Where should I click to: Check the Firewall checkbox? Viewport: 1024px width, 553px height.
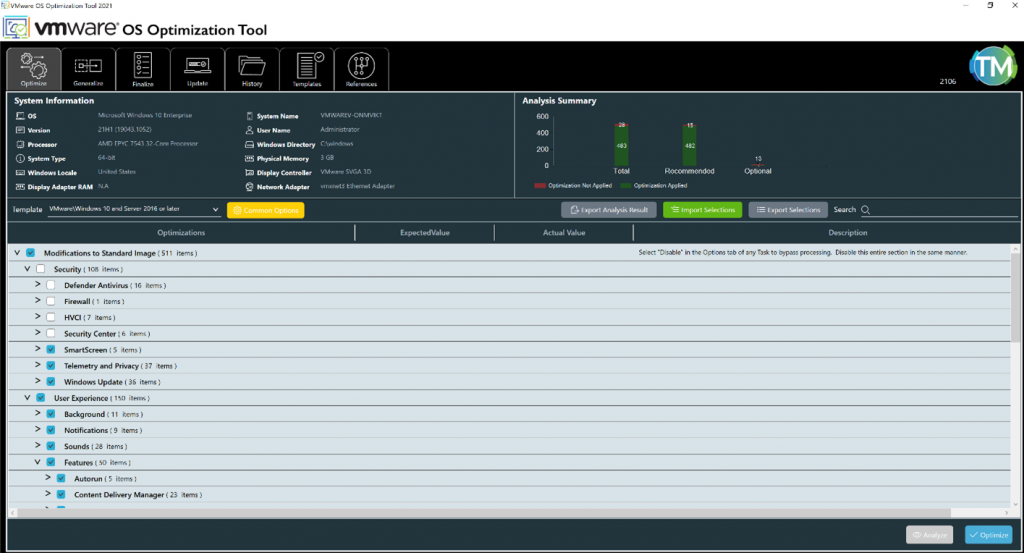click(x=50, y=301)
